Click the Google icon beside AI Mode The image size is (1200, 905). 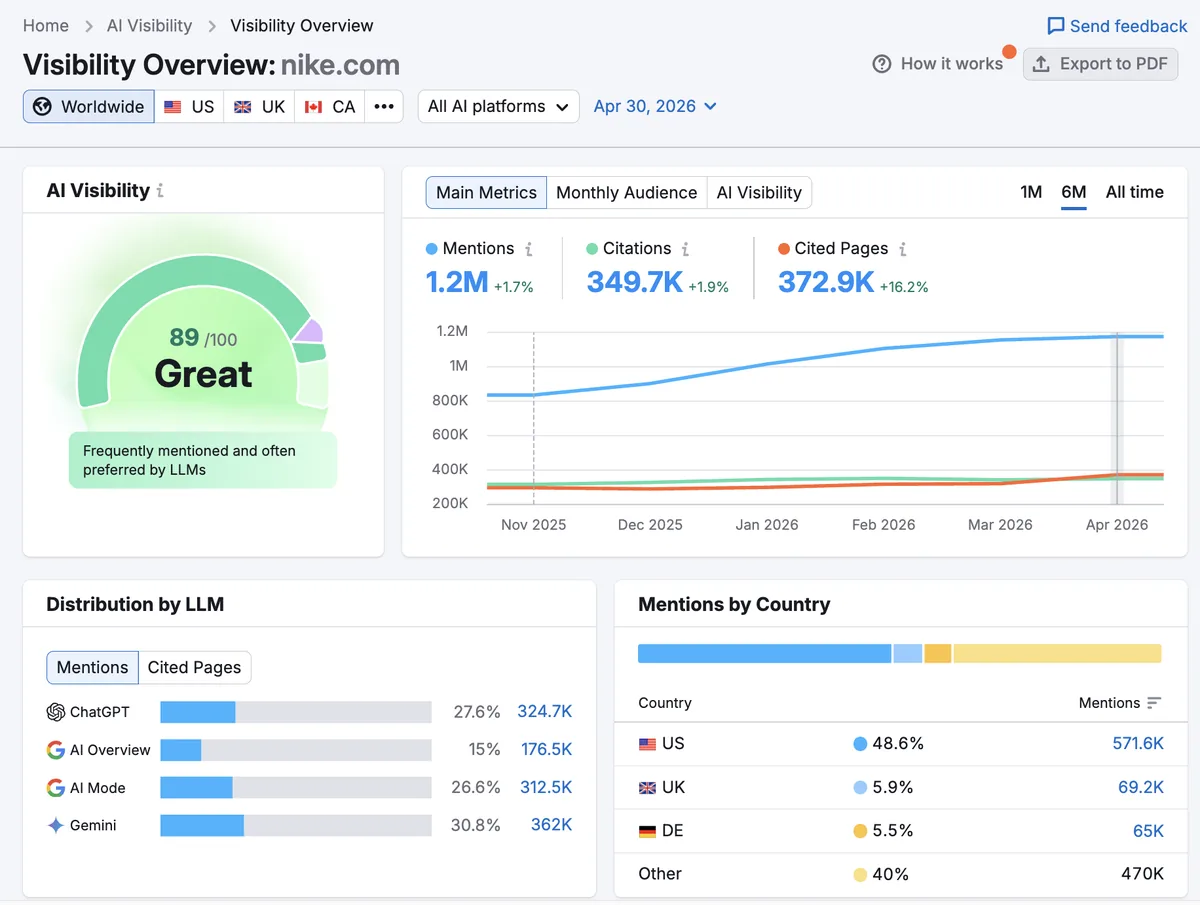(x=56, y=788)
